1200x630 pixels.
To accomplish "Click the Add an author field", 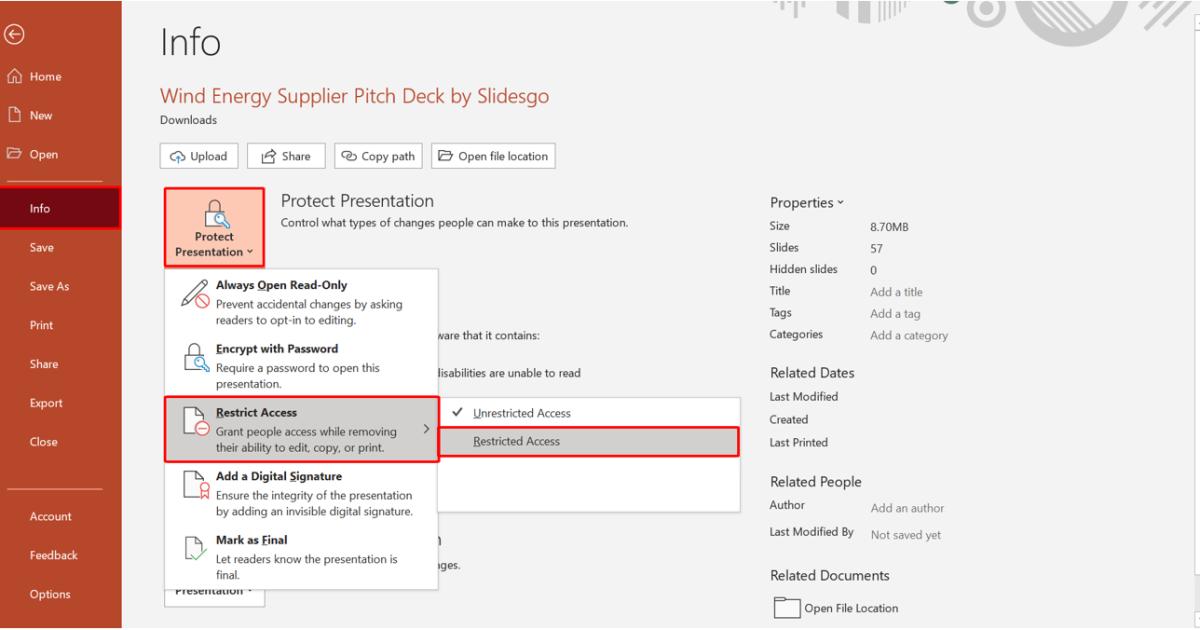I will pyautogui.click(x=907, y=508).
